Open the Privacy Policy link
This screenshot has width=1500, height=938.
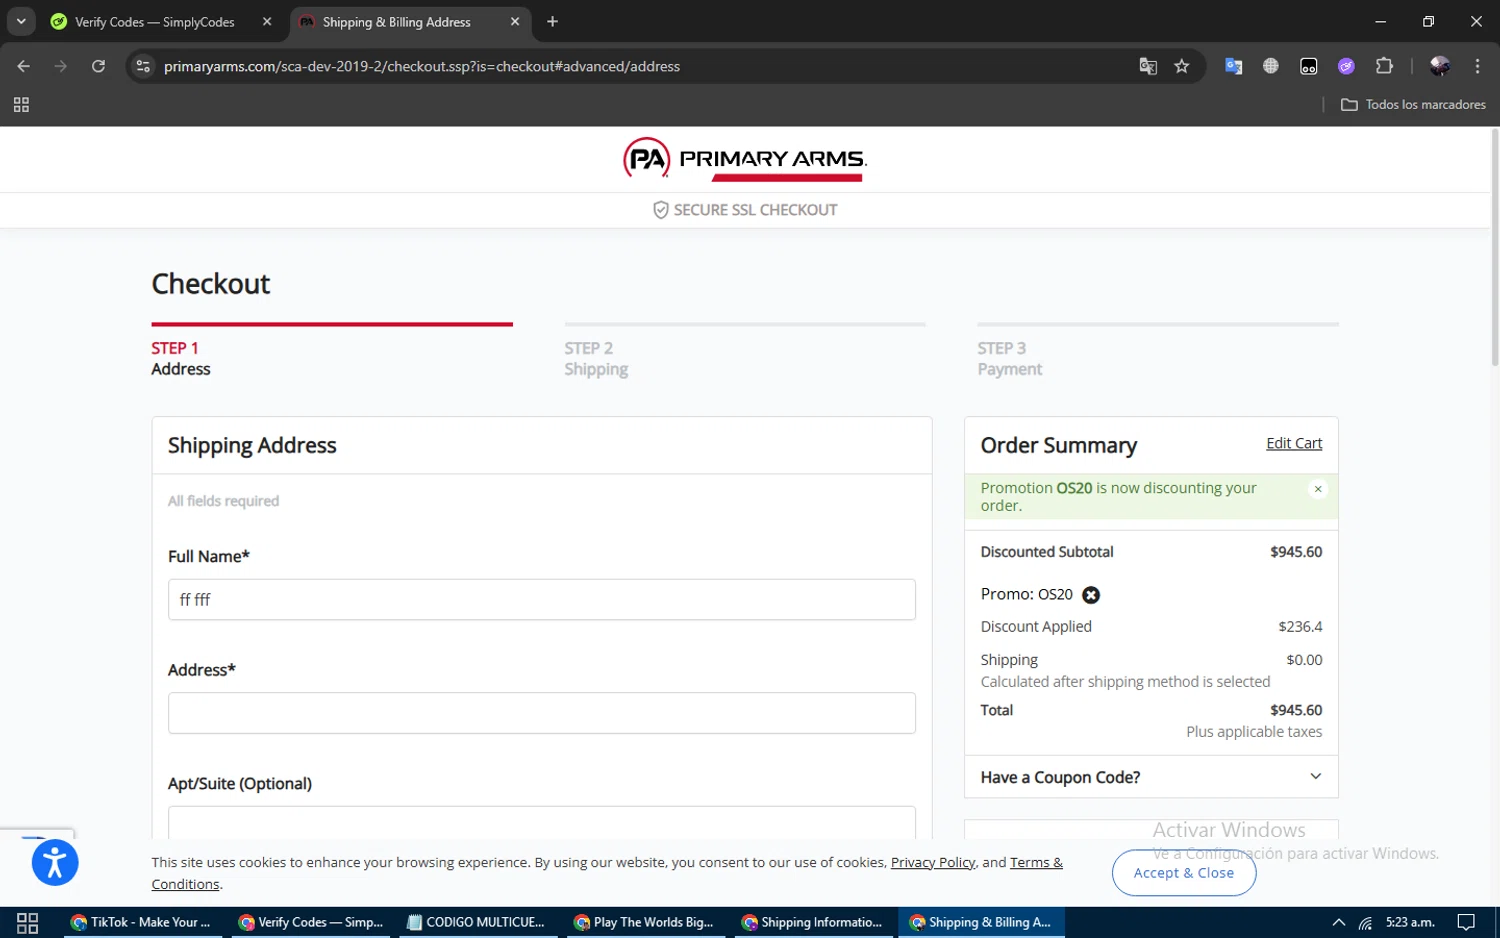pyautogui.click(x=933, y=862)
